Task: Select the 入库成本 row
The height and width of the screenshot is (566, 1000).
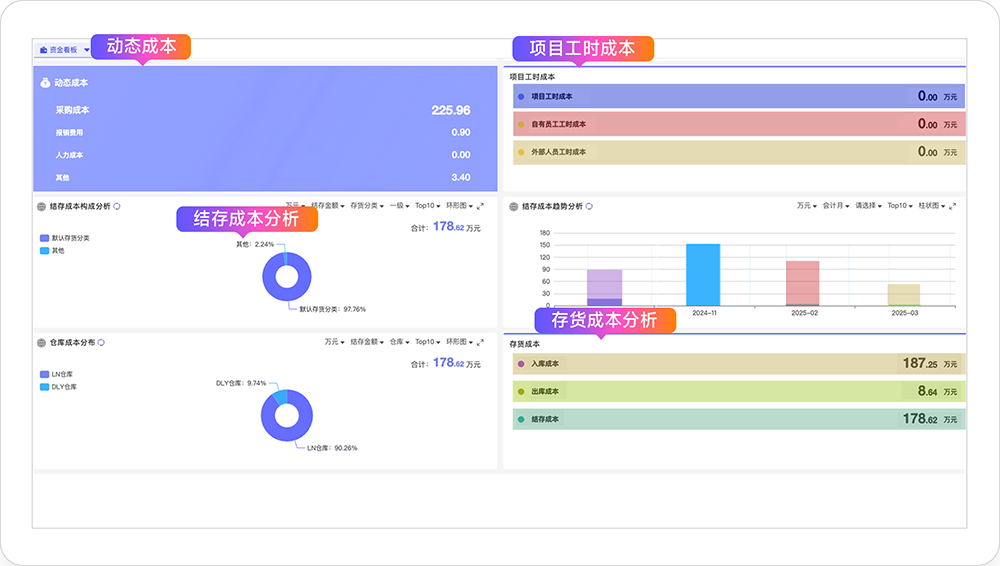Action: [x=738, y=364]
